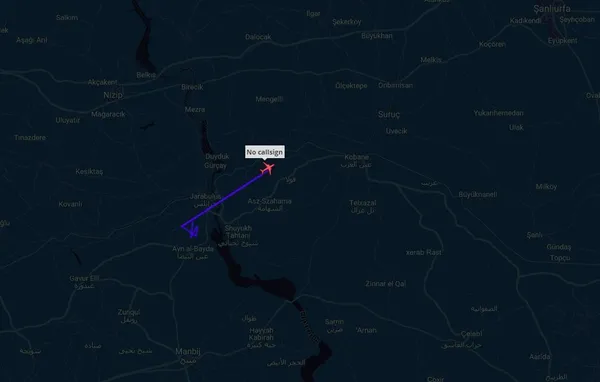Select the Ayn al-Bayda label
The height and width of the screenshot is (382, 600).
(x=193, y=249)
